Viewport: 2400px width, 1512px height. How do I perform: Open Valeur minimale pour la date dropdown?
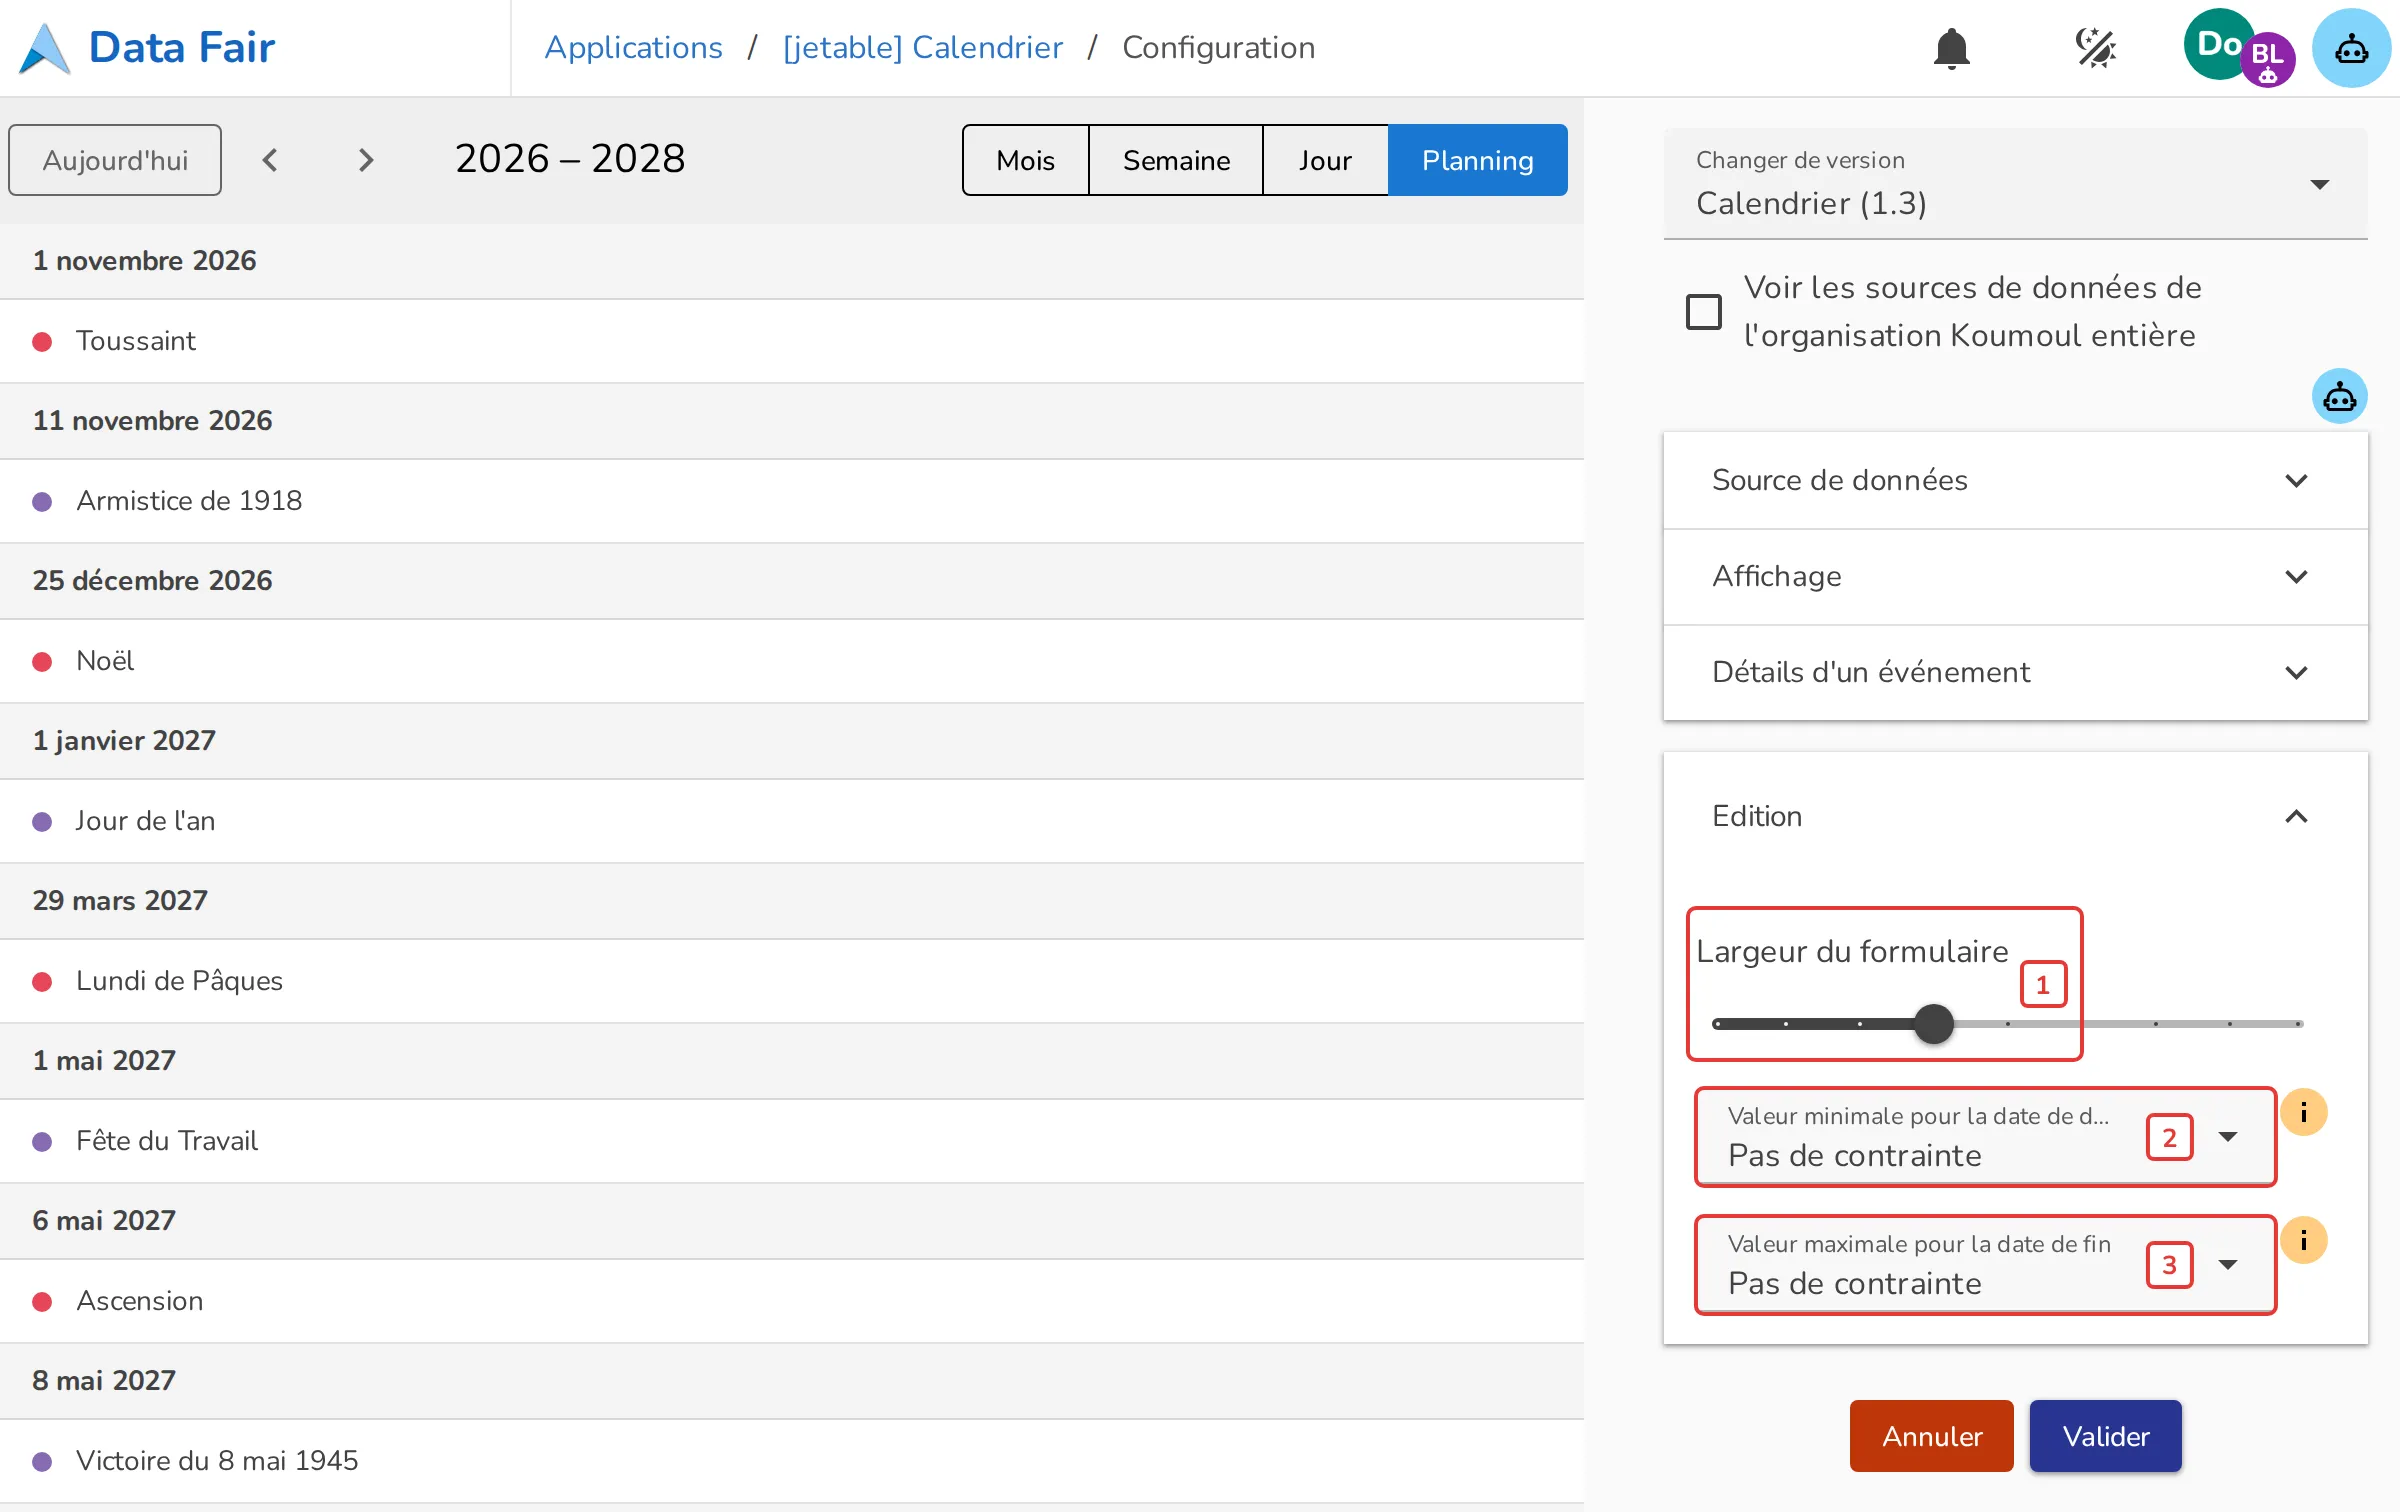tap(1986, 1137)
